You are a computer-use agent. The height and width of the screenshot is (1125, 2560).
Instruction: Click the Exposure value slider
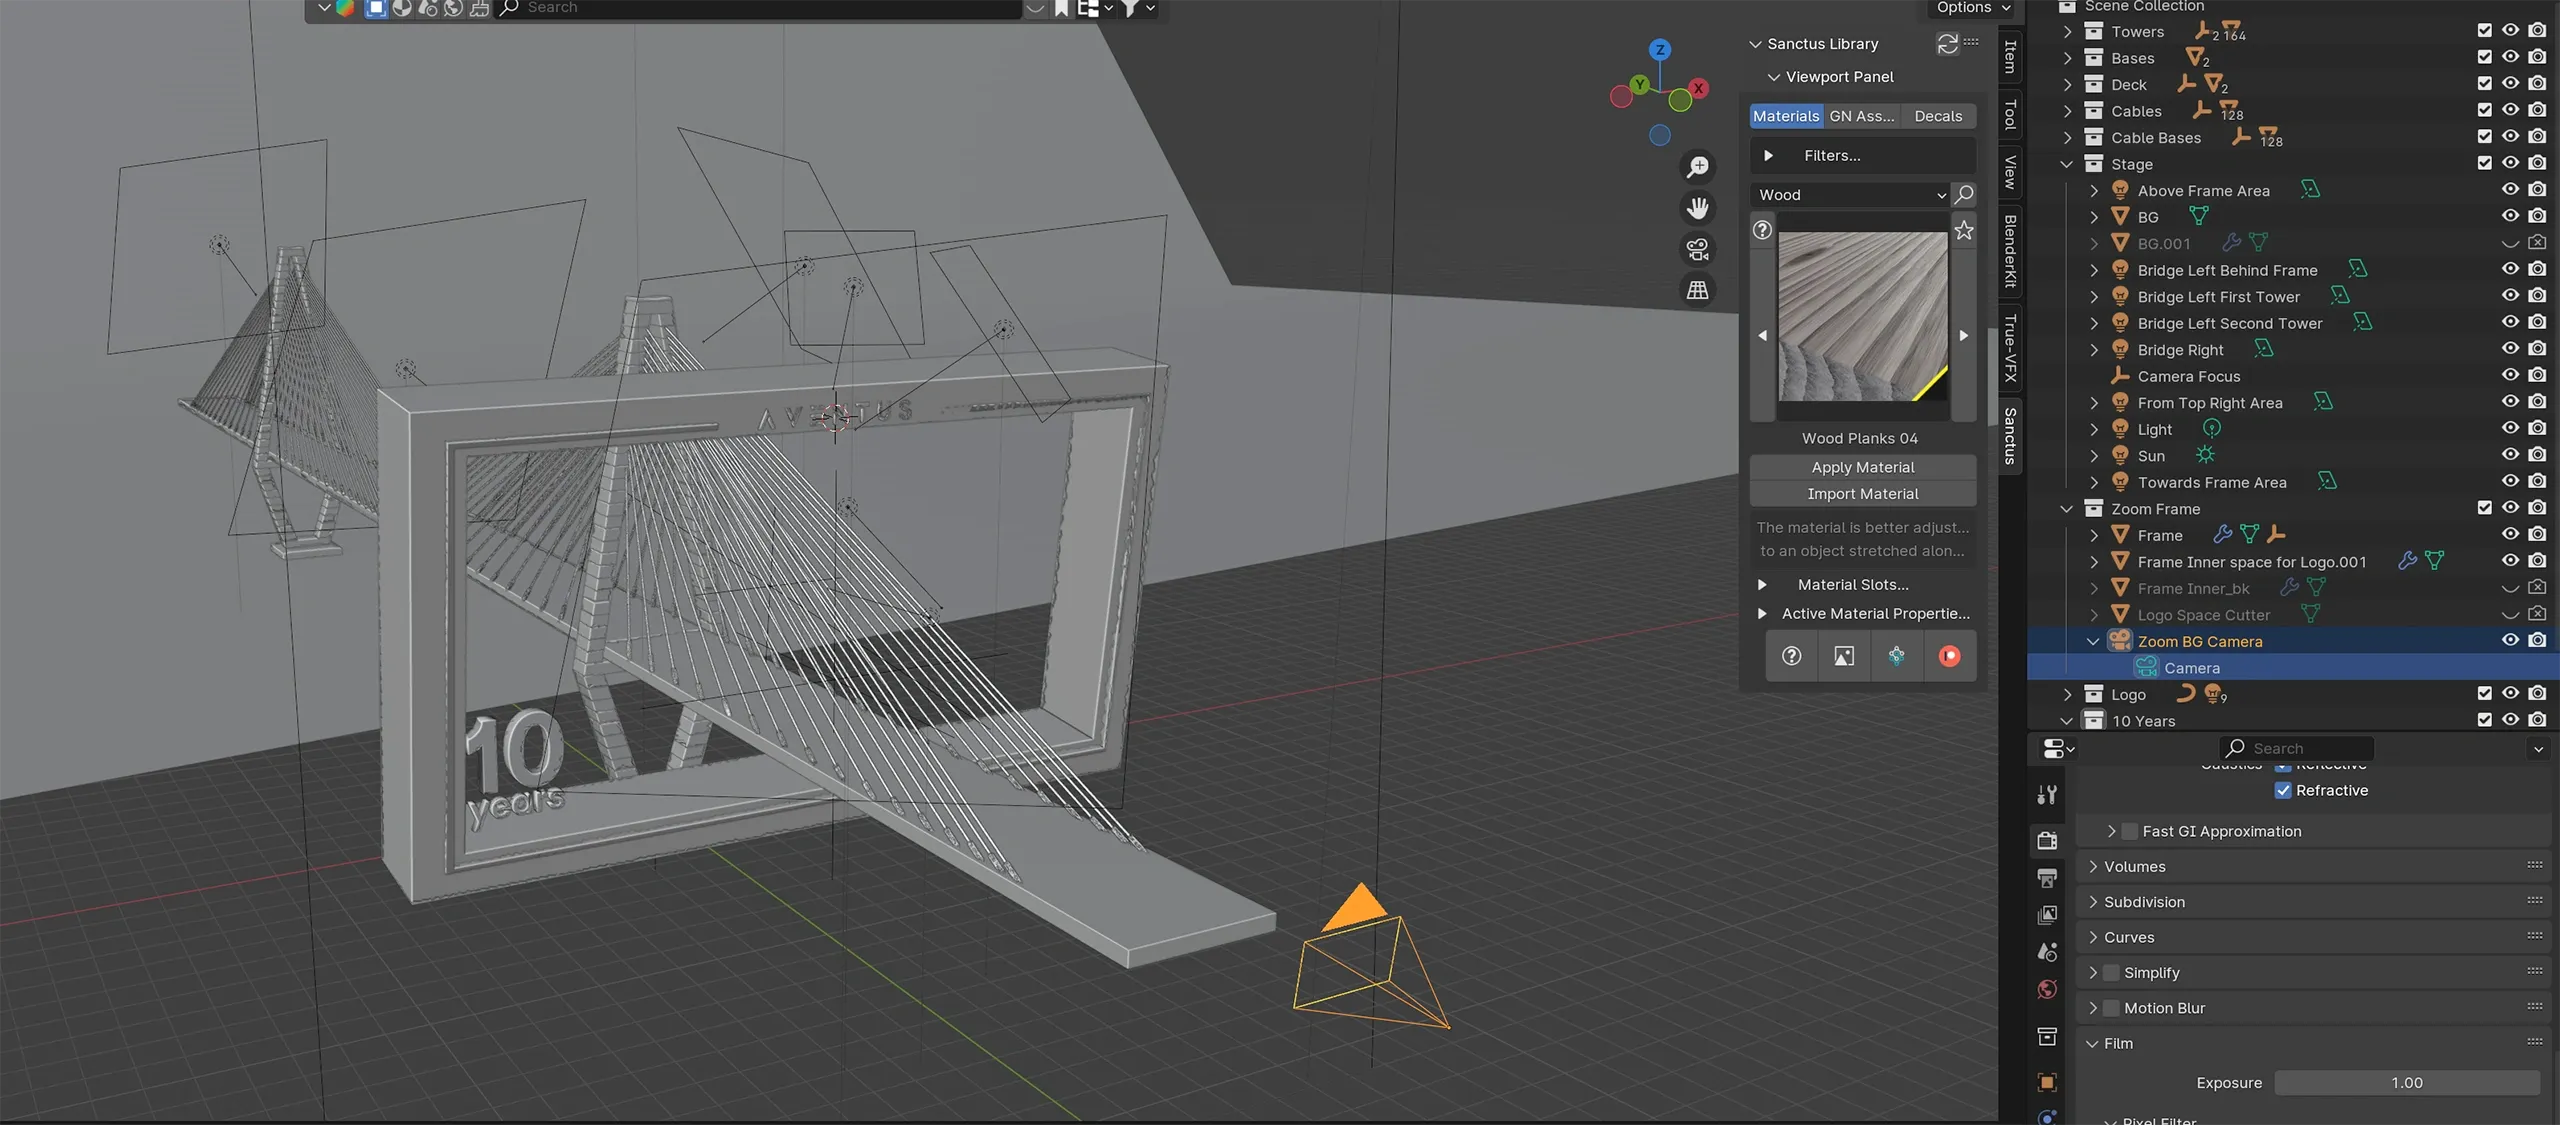2407,1082
